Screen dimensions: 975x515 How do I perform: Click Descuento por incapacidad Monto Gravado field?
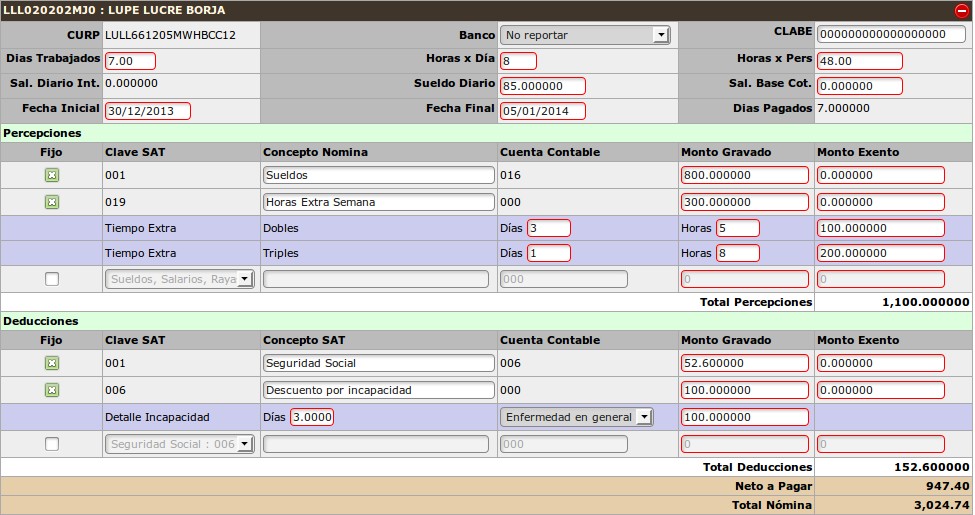[x=745, y=390]
